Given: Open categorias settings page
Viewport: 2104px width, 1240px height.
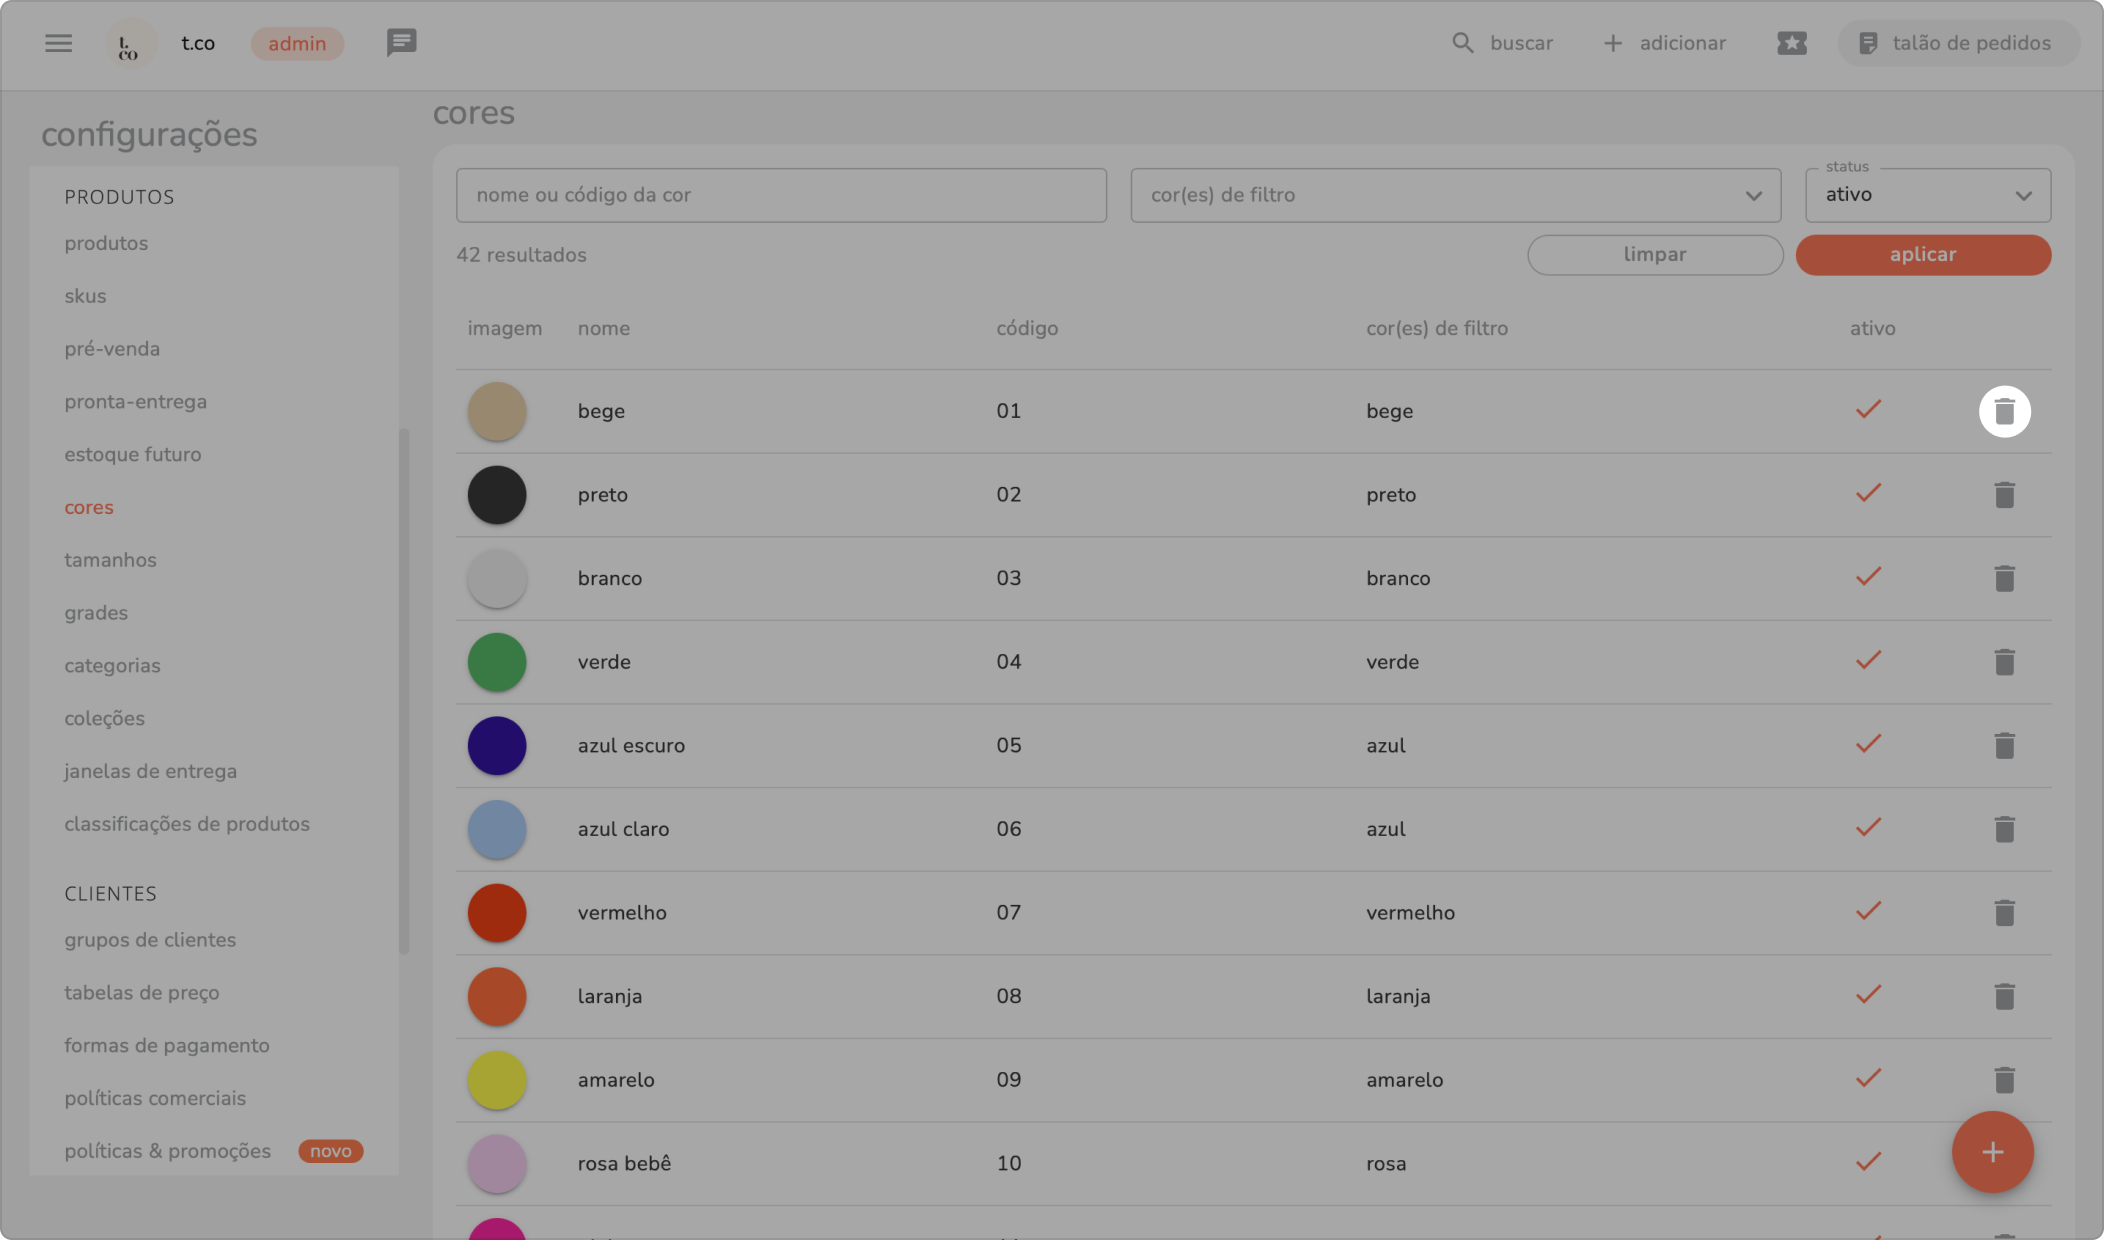Looking at the screenshot, I should tap(112, 666).
